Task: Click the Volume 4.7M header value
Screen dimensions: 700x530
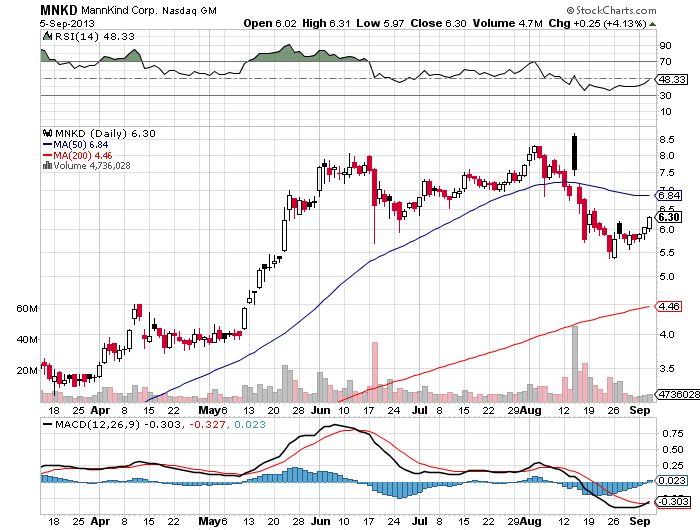Action: [508, 23]
